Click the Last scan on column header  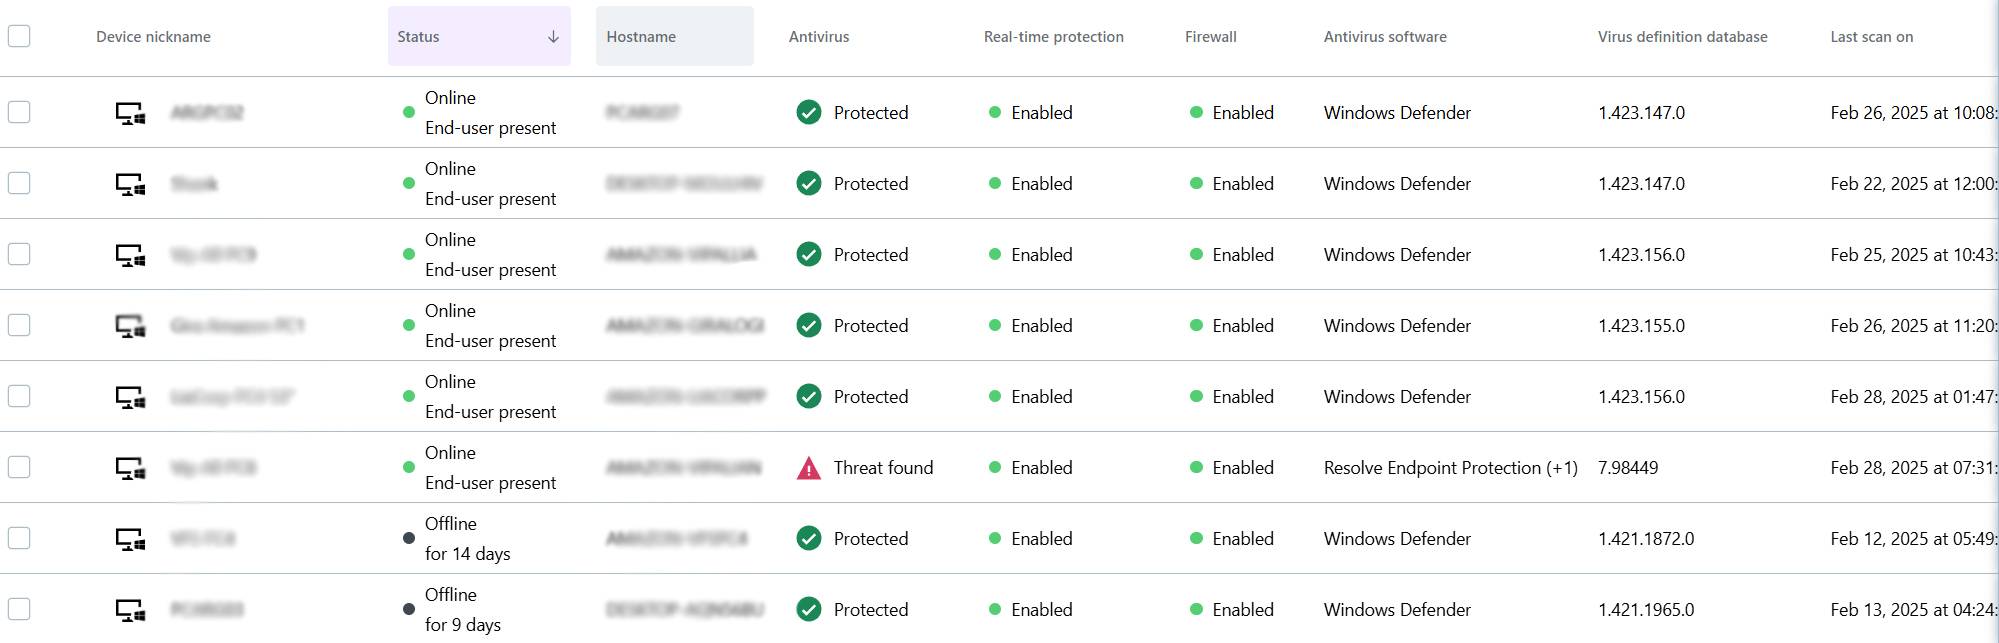coord(1871,37)
